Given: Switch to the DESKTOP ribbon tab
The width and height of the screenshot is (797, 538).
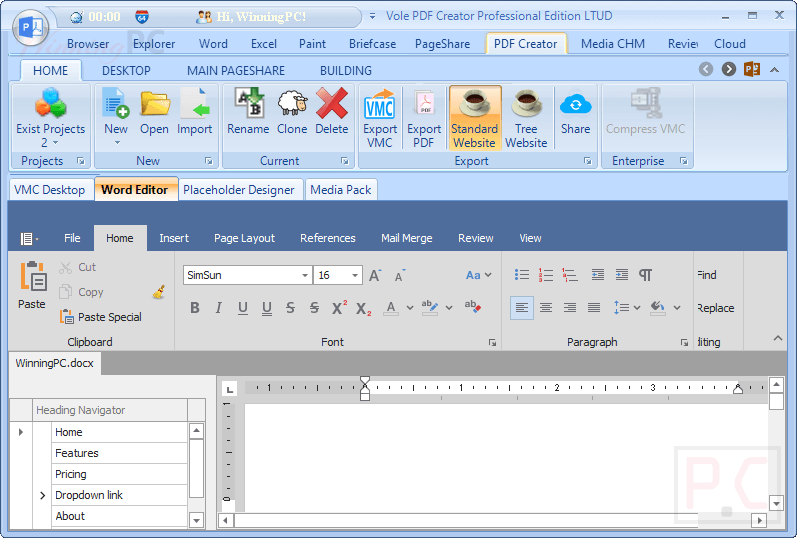Looking at the screenshot, I should point(126,71).
